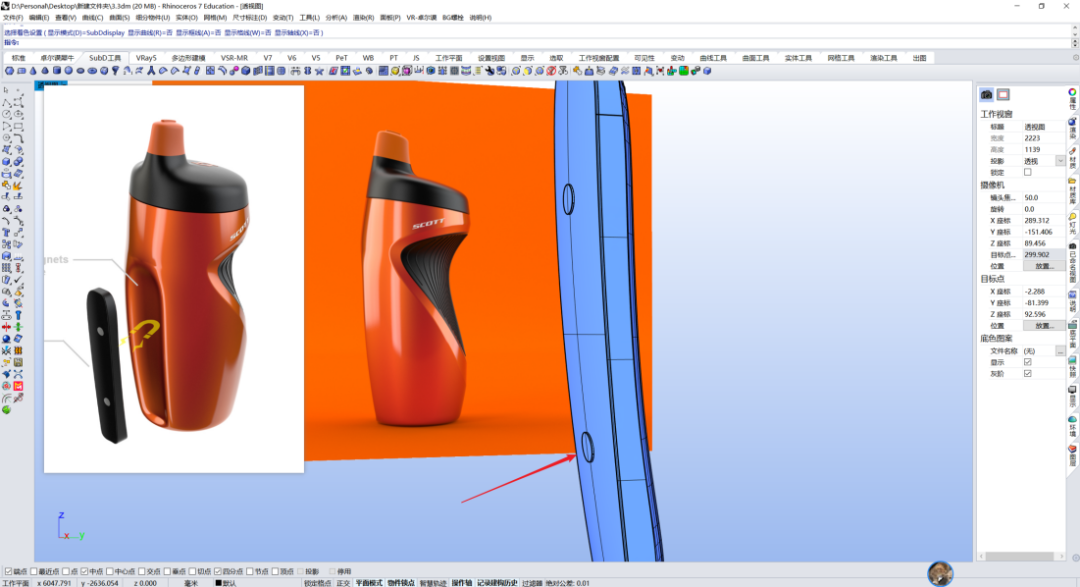Click the camera icon in the properties panel

click(x=986, y=94)
